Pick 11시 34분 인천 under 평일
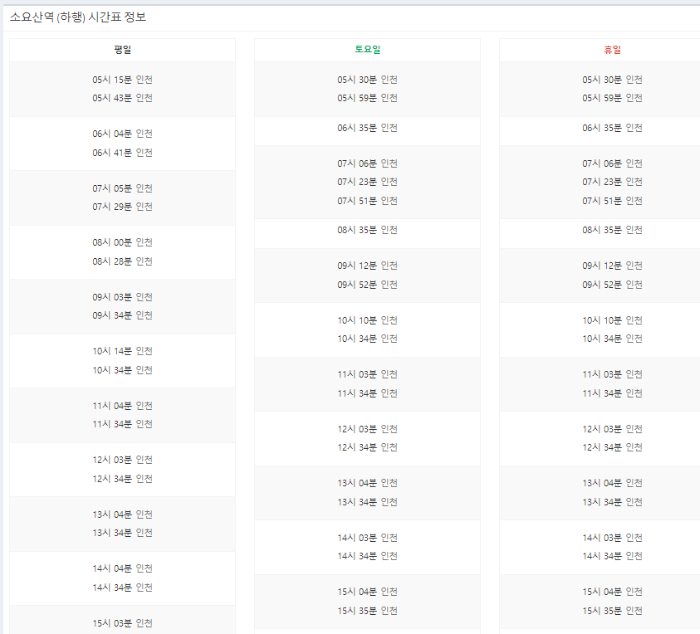 click(122, 424)
